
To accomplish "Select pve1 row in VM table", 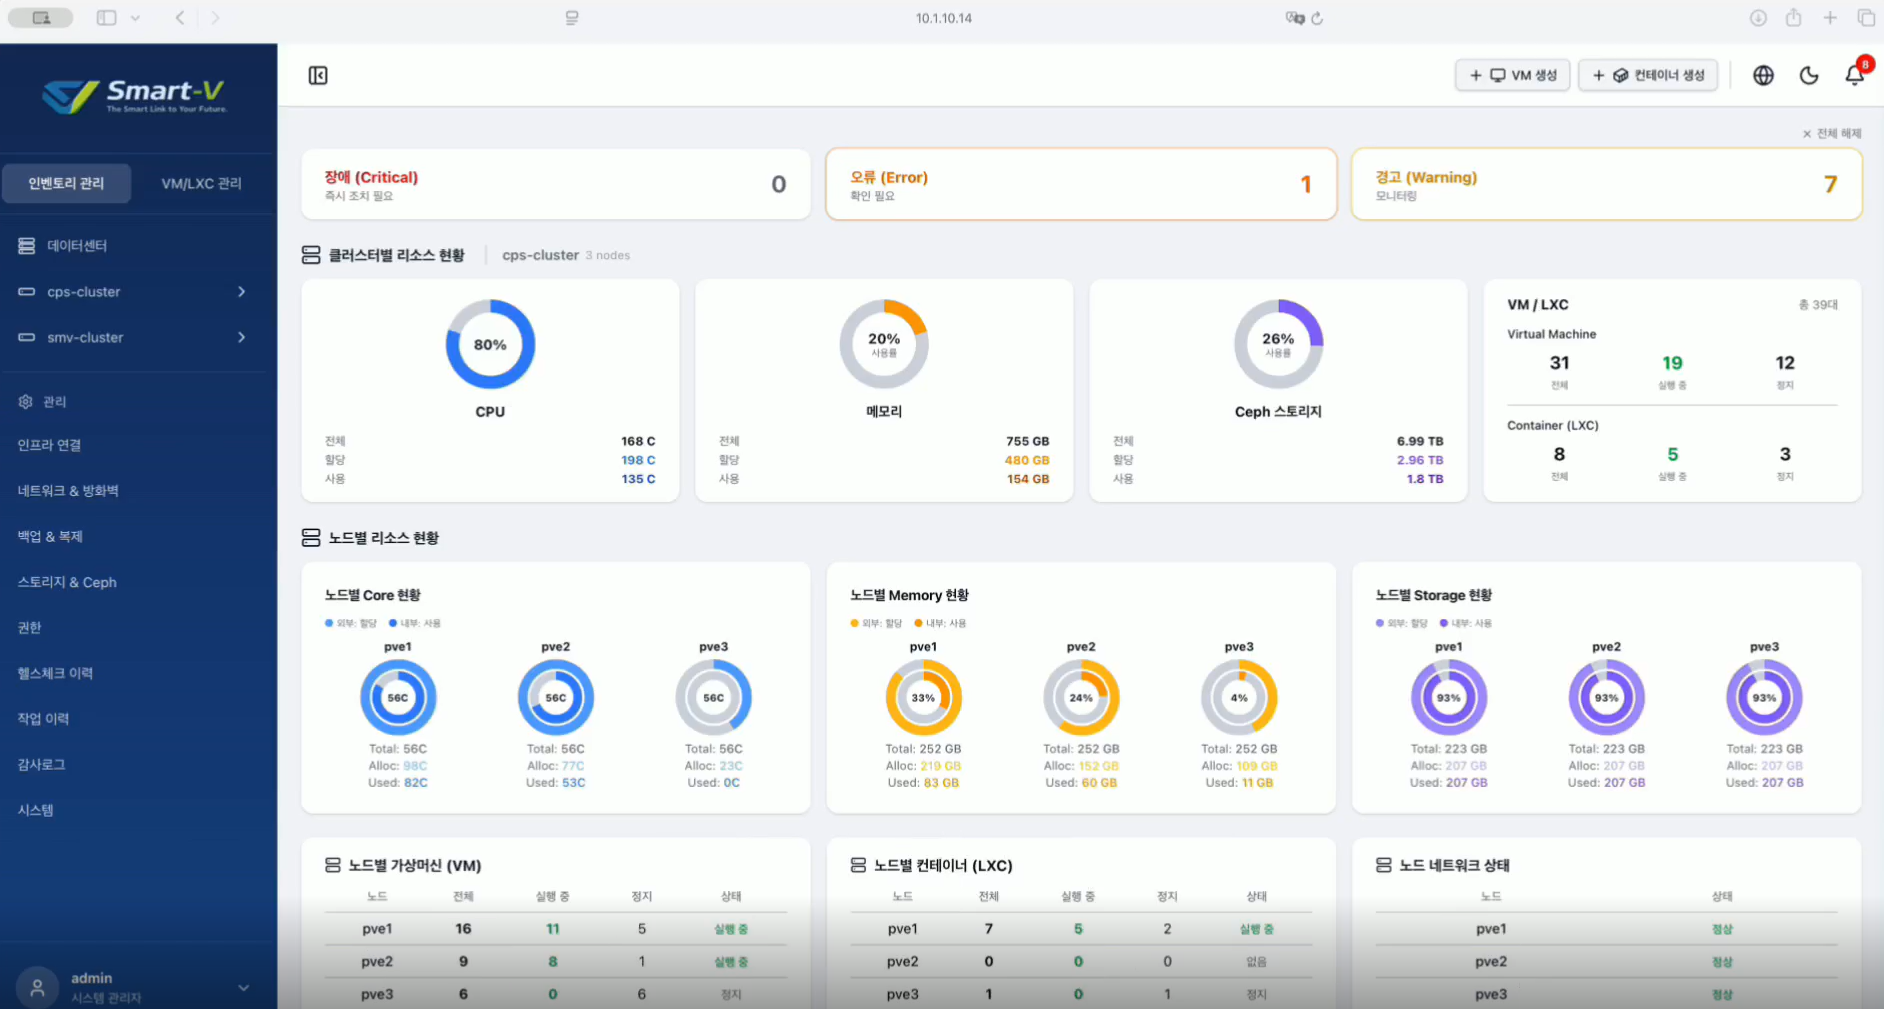I will [556, 929].
